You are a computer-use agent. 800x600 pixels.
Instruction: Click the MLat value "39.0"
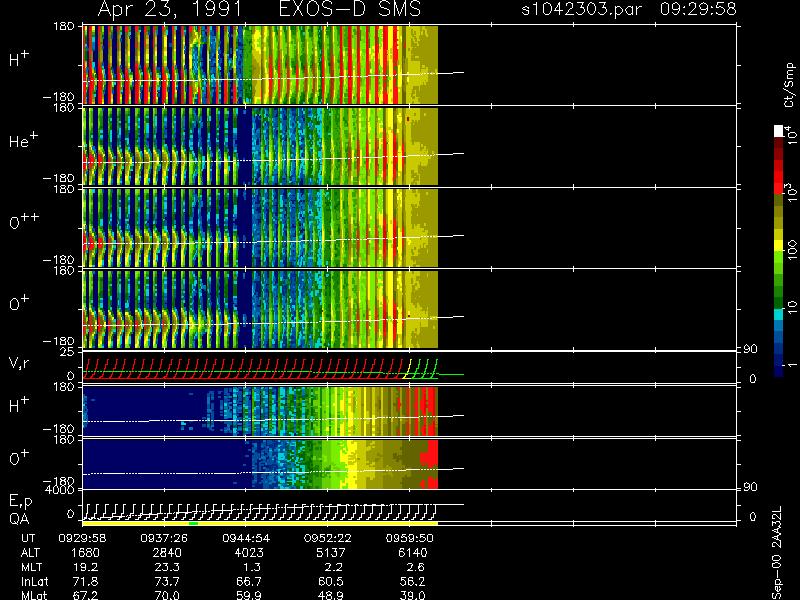point(413,595)
